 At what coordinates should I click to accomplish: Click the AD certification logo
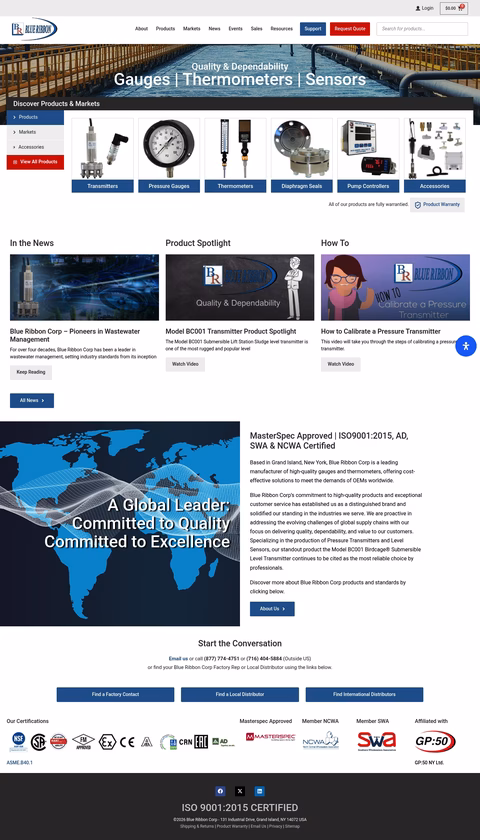223,741
